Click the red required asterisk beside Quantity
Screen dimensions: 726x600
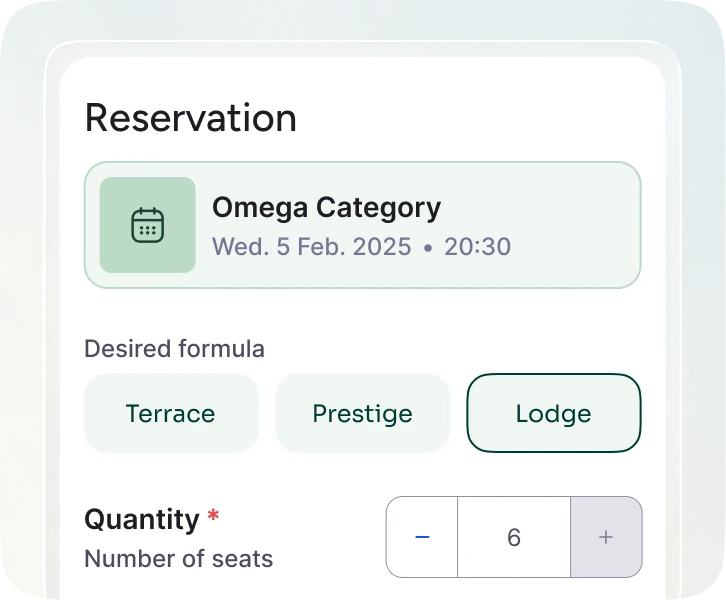213,515
